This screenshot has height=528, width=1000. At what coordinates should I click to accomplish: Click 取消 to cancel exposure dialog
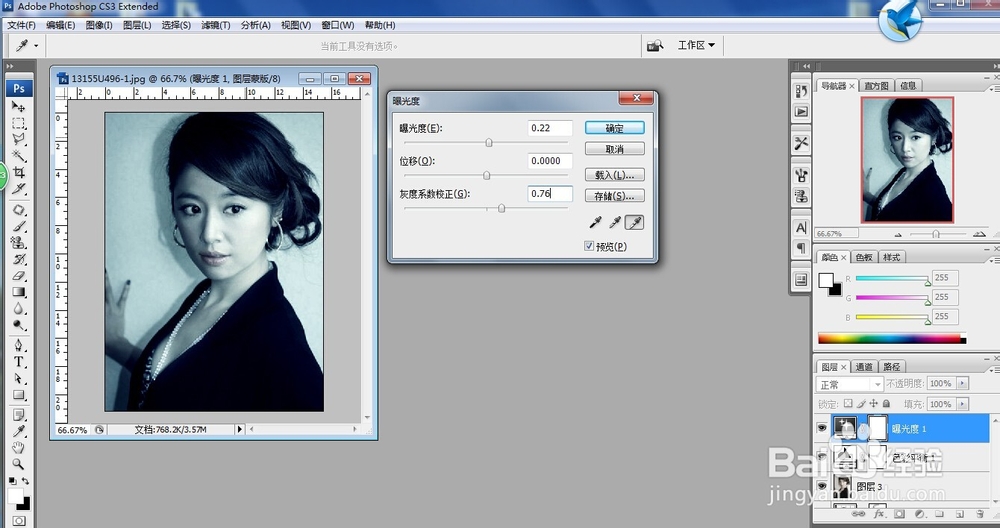pyautogui.click(x=615, y=149)
